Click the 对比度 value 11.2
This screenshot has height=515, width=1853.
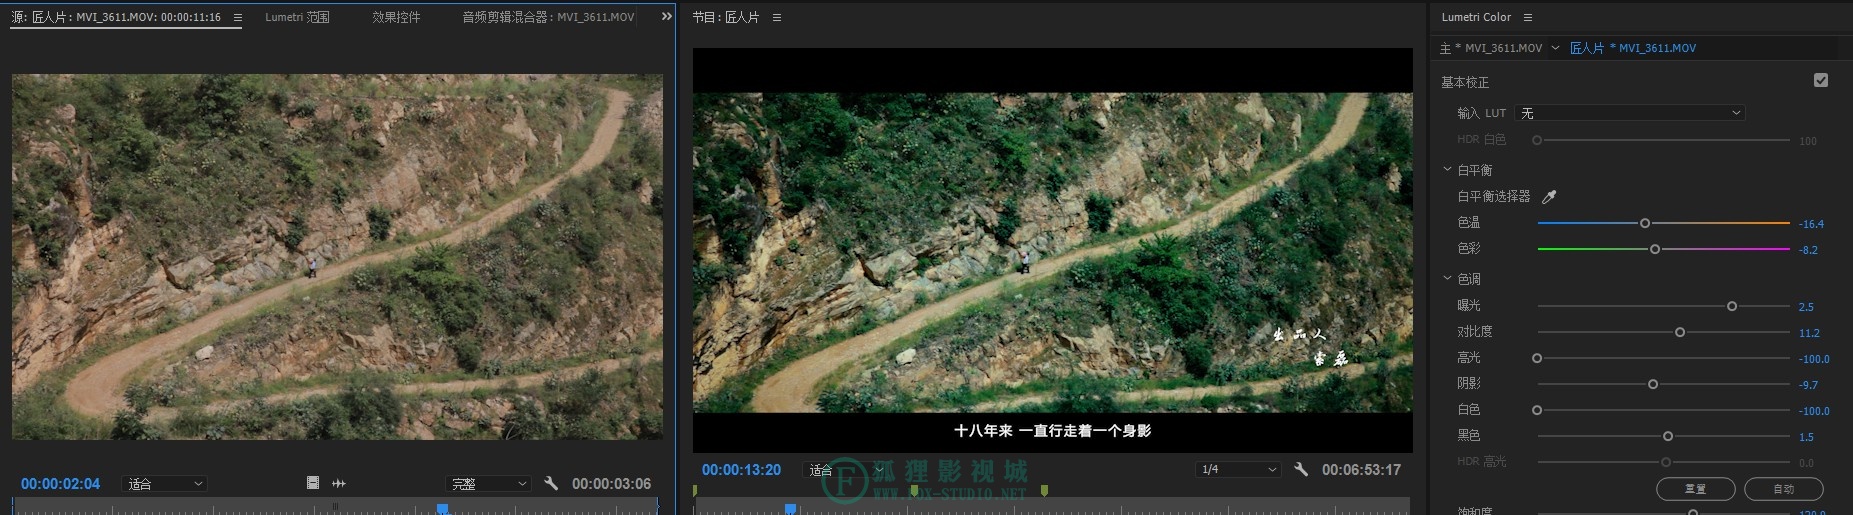pos(1809,333)
